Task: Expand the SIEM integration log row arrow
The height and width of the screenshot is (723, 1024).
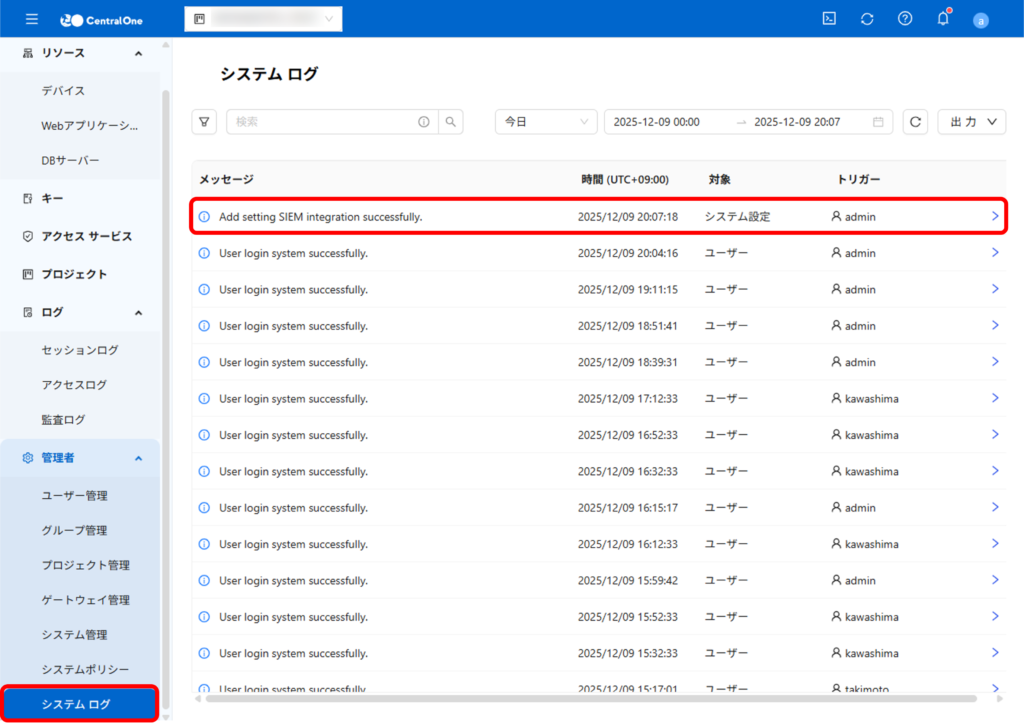Action: pyautogui.click(x=994, y=216)
